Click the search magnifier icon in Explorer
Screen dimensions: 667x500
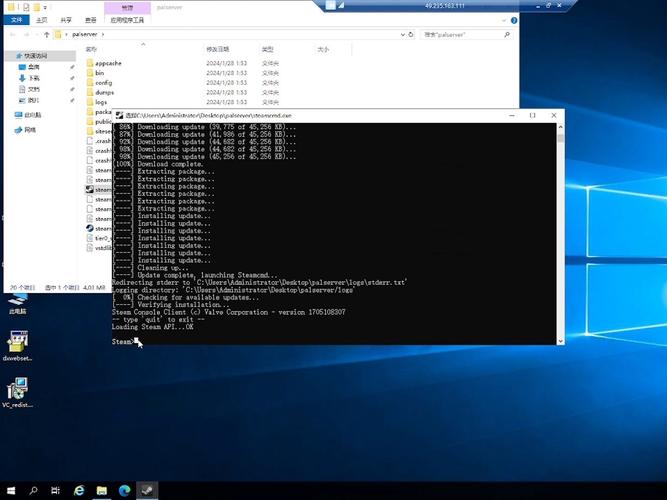click(507, 34)
